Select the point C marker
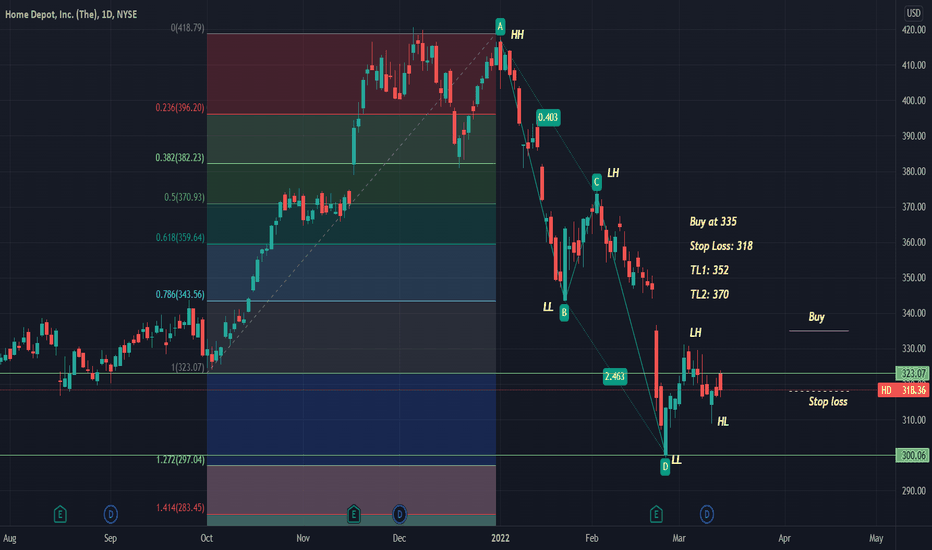 [x=597, y=182]
